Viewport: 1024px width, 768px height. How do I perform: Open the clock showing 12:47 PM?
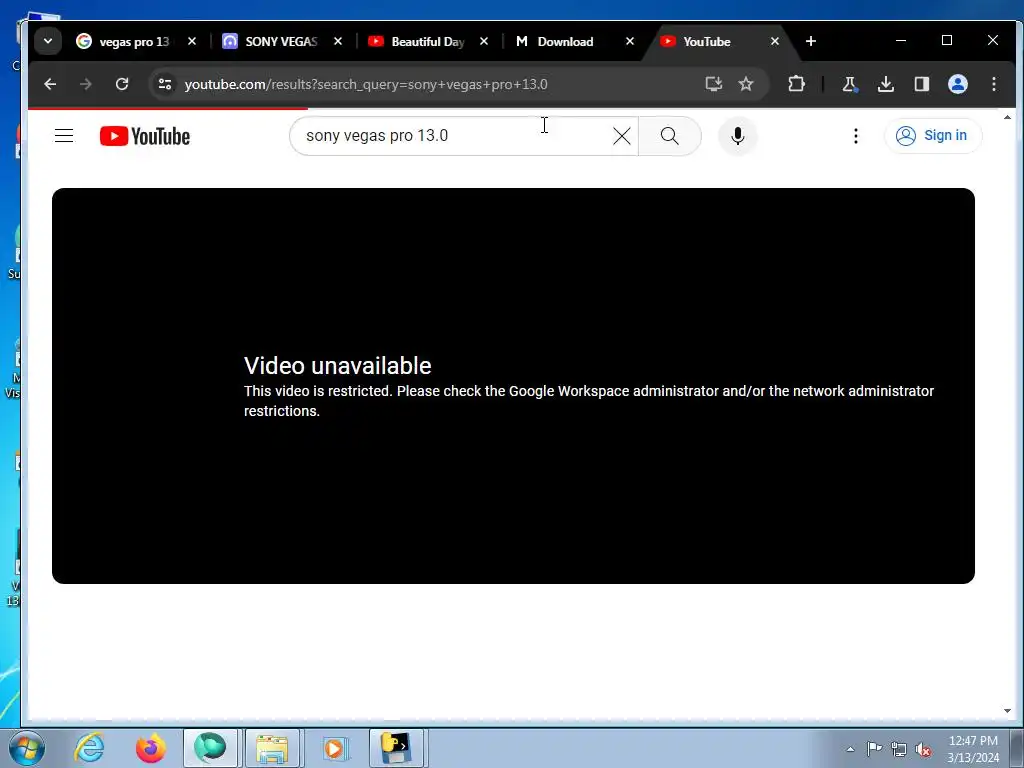point(973,749)
